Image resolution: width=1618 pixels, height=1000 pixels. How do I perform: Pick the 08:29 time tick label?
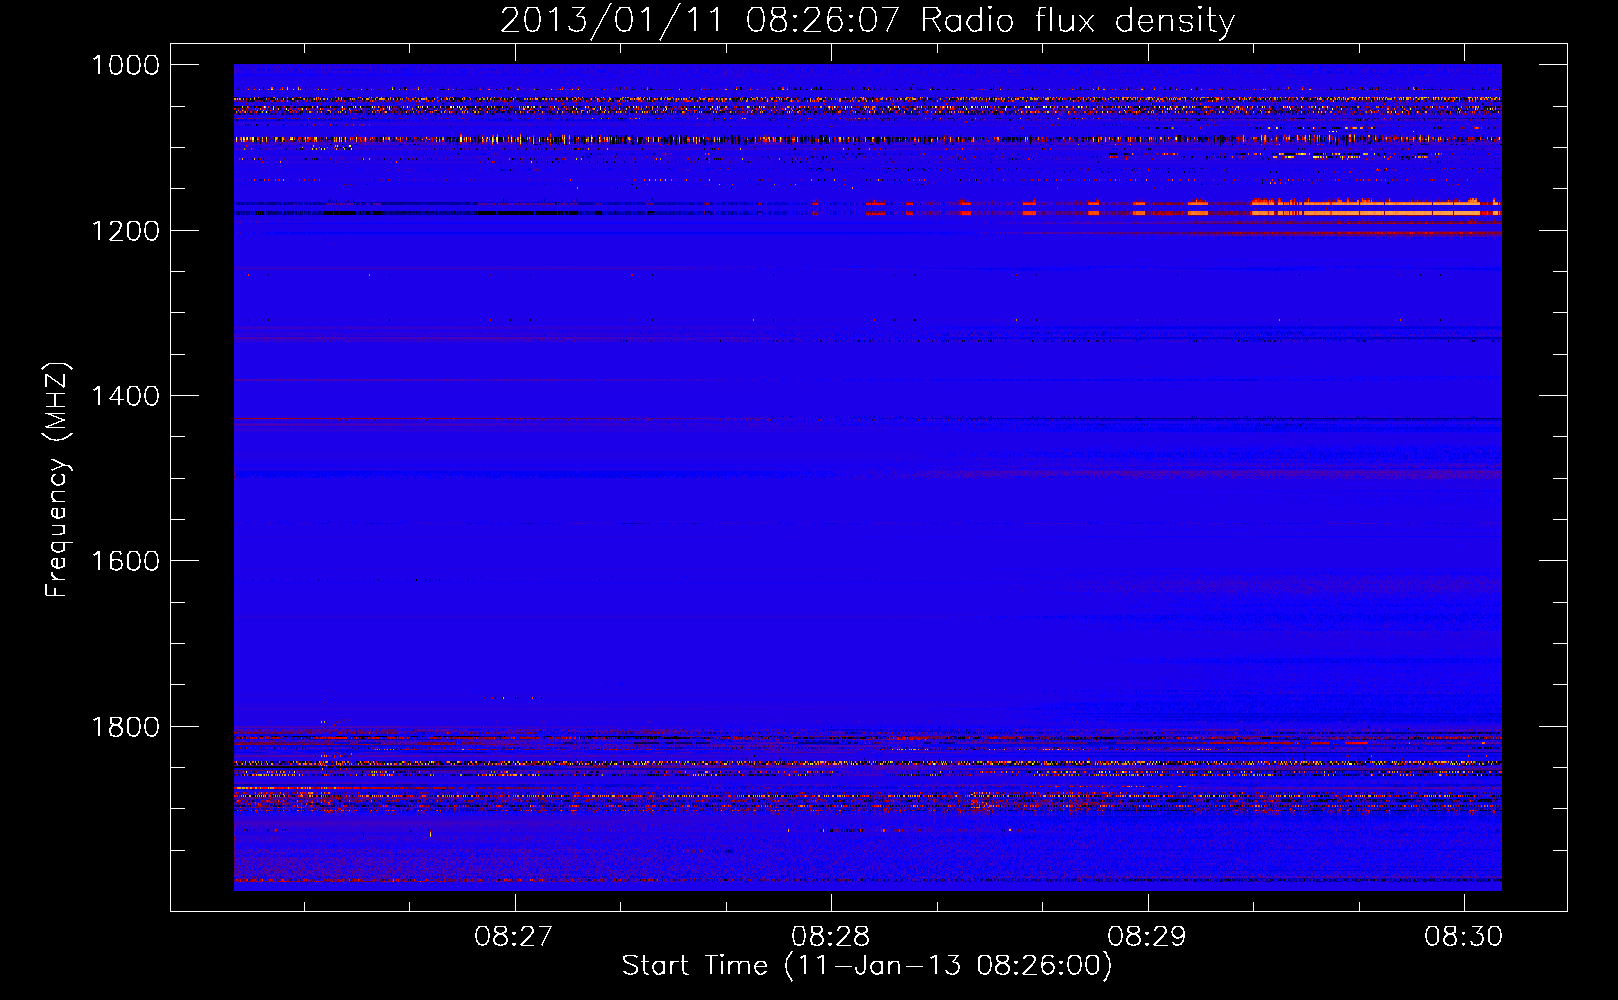[1147, 937]
